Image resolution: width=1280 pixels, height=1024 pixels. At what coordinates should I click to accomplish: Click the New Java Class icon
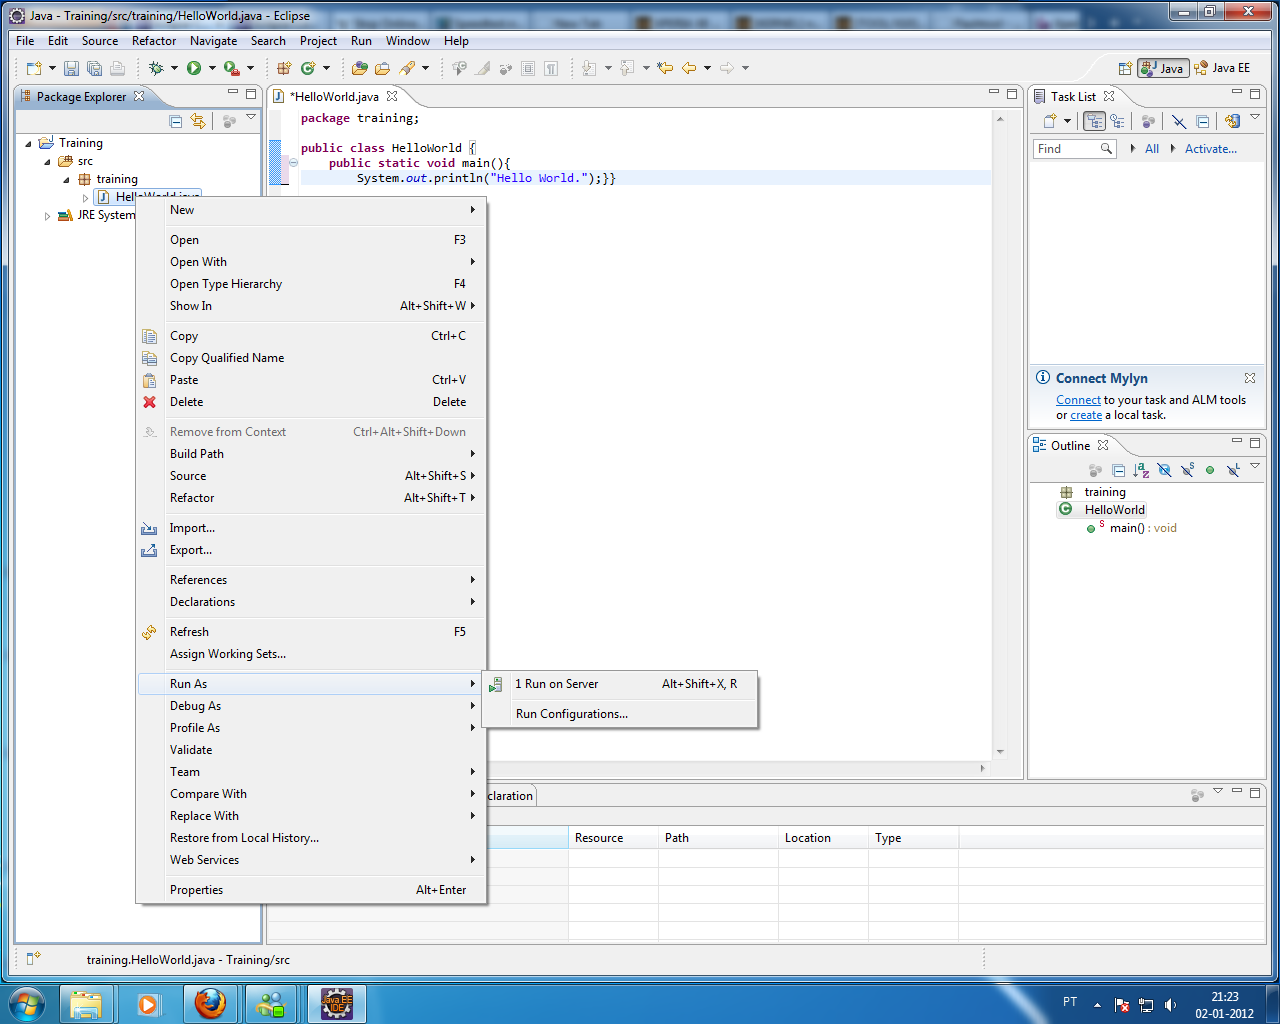308,68
